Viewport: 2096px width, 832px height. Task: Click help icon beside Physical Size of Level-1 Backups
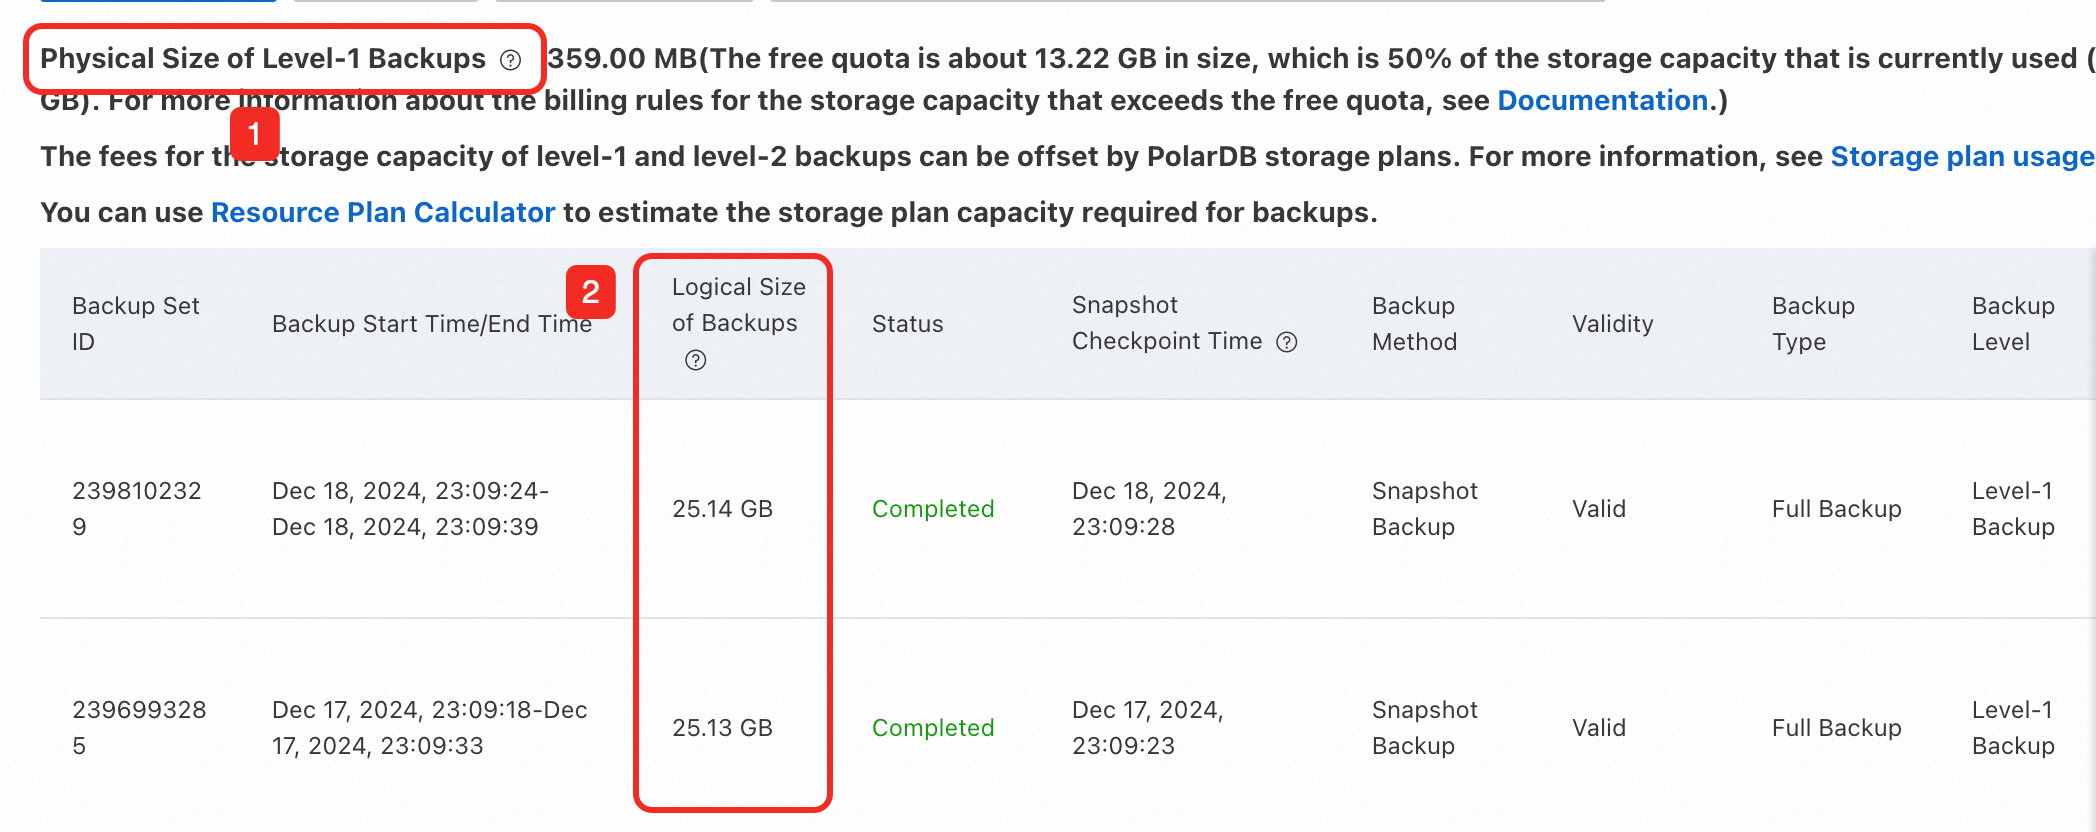(x=511, y=60)
